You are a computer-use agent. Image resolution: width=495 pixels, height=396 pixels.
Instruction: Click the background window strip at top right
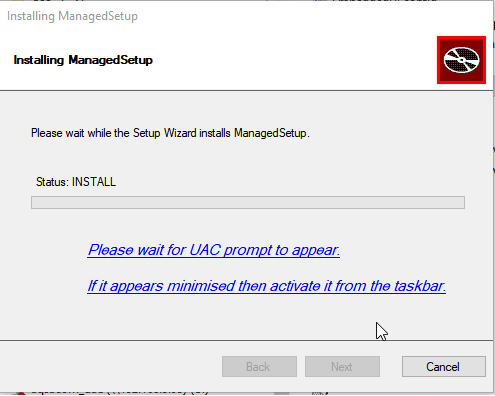[383, 1]
